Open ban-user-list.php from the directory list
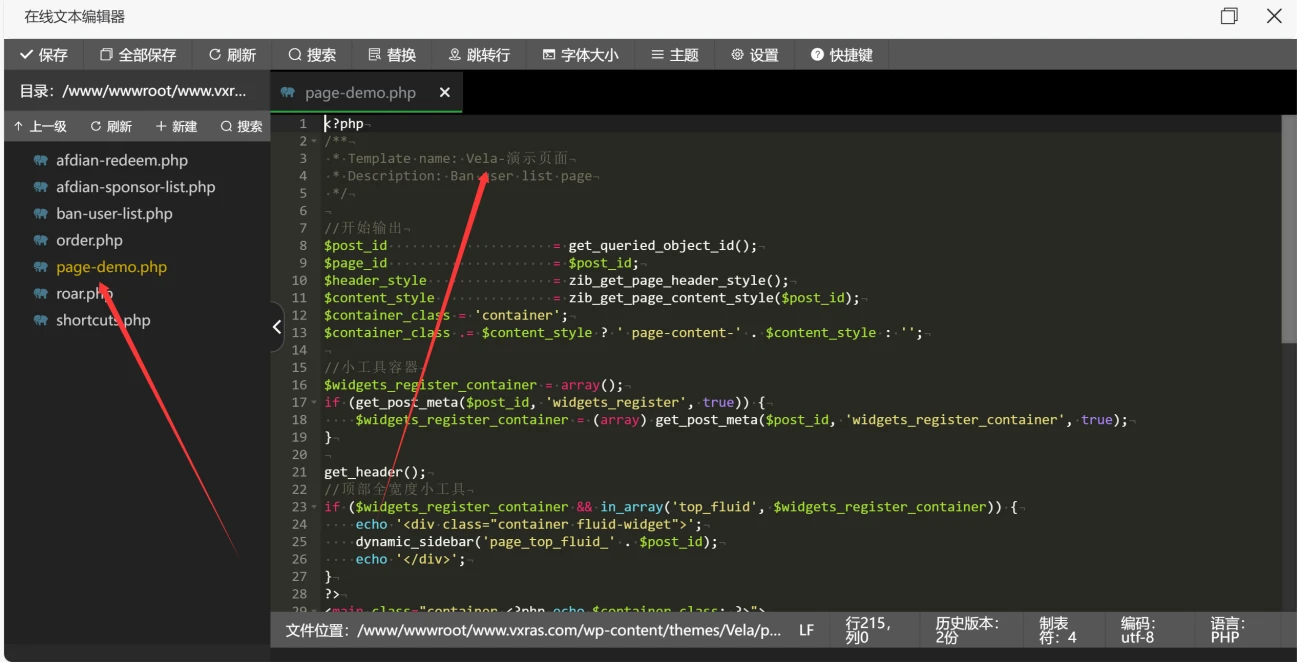The width and height of the screenshot is (1300, 662). click(114, 214)
